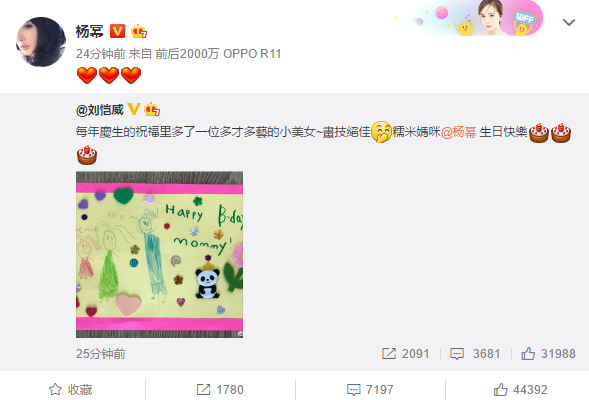Open the @杨幂 mention in reposted text

tap(459, 132)
